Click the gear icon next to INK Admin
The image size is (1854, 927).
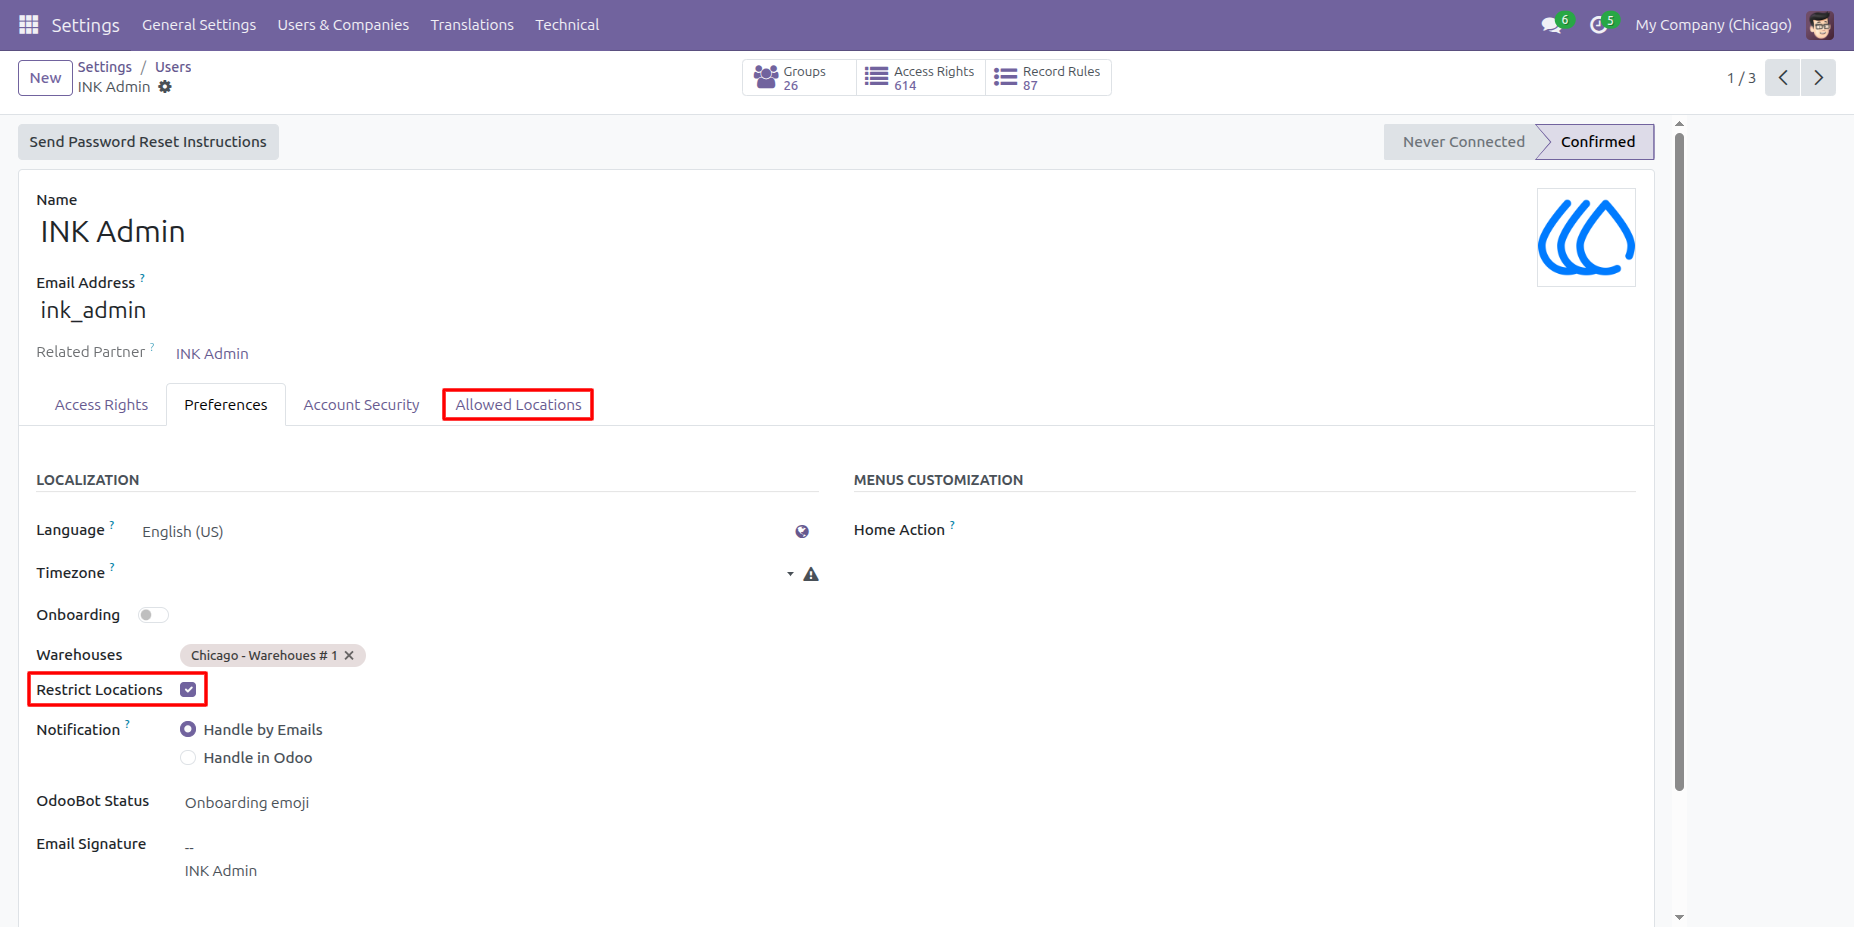pyautogui.click(x=165, y=87)
